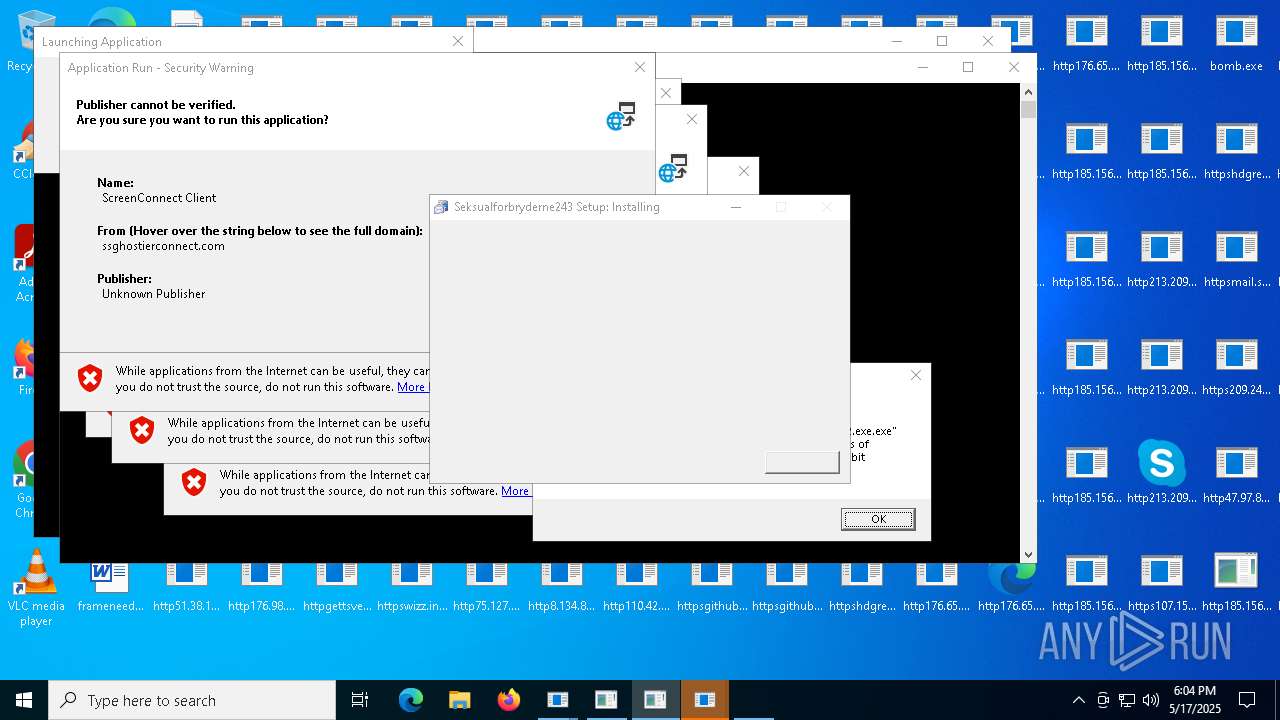Select the httpswizz.in... desktop shortcut
The width and height of the screenshot is (1280, 720).
click(412, 584)
